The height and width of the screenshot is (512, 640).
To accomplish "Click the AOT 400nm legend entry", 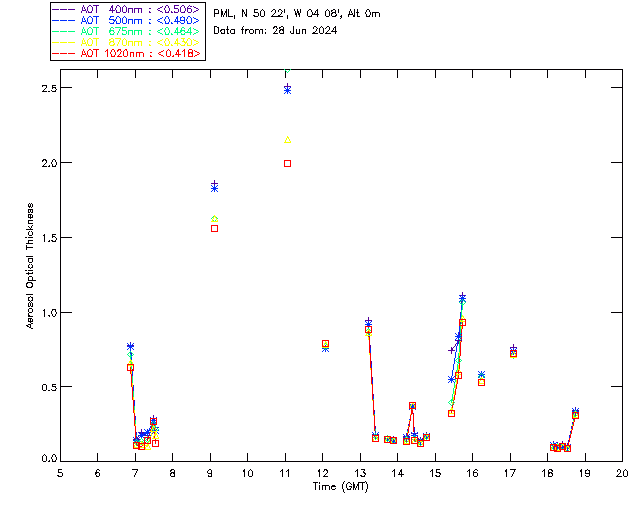I will [x=126, y=9].
